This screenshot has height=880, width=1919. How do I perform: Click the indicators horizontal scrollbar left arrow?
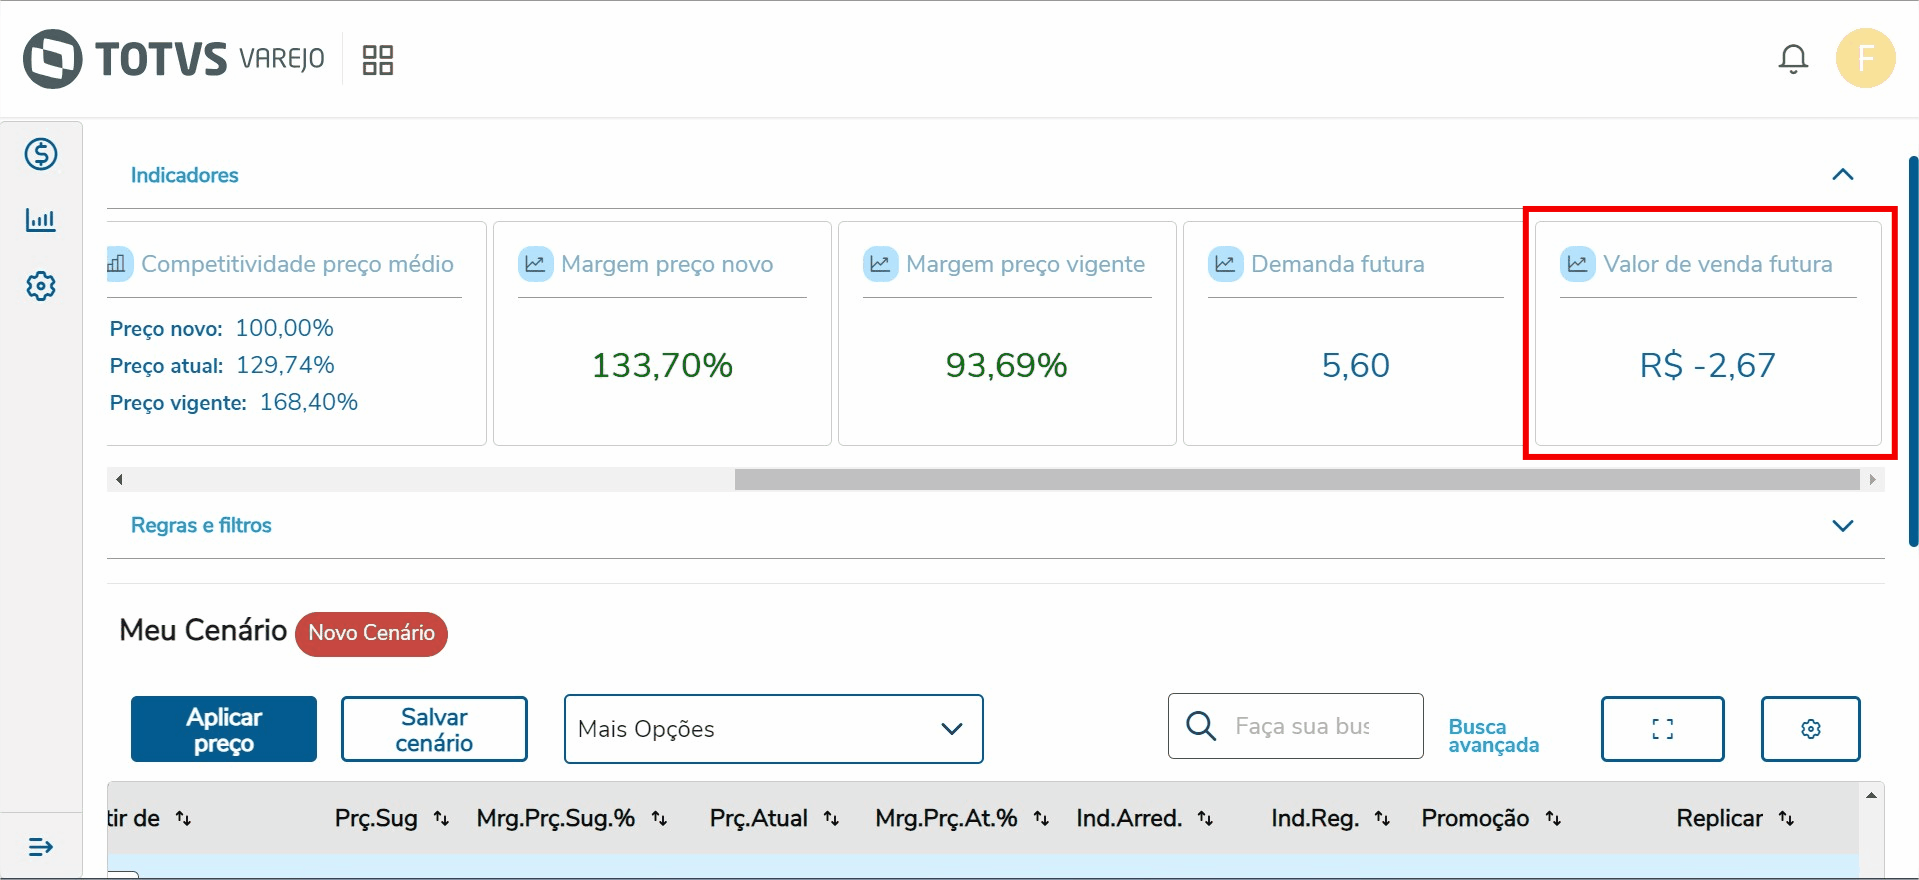[119, 480]
